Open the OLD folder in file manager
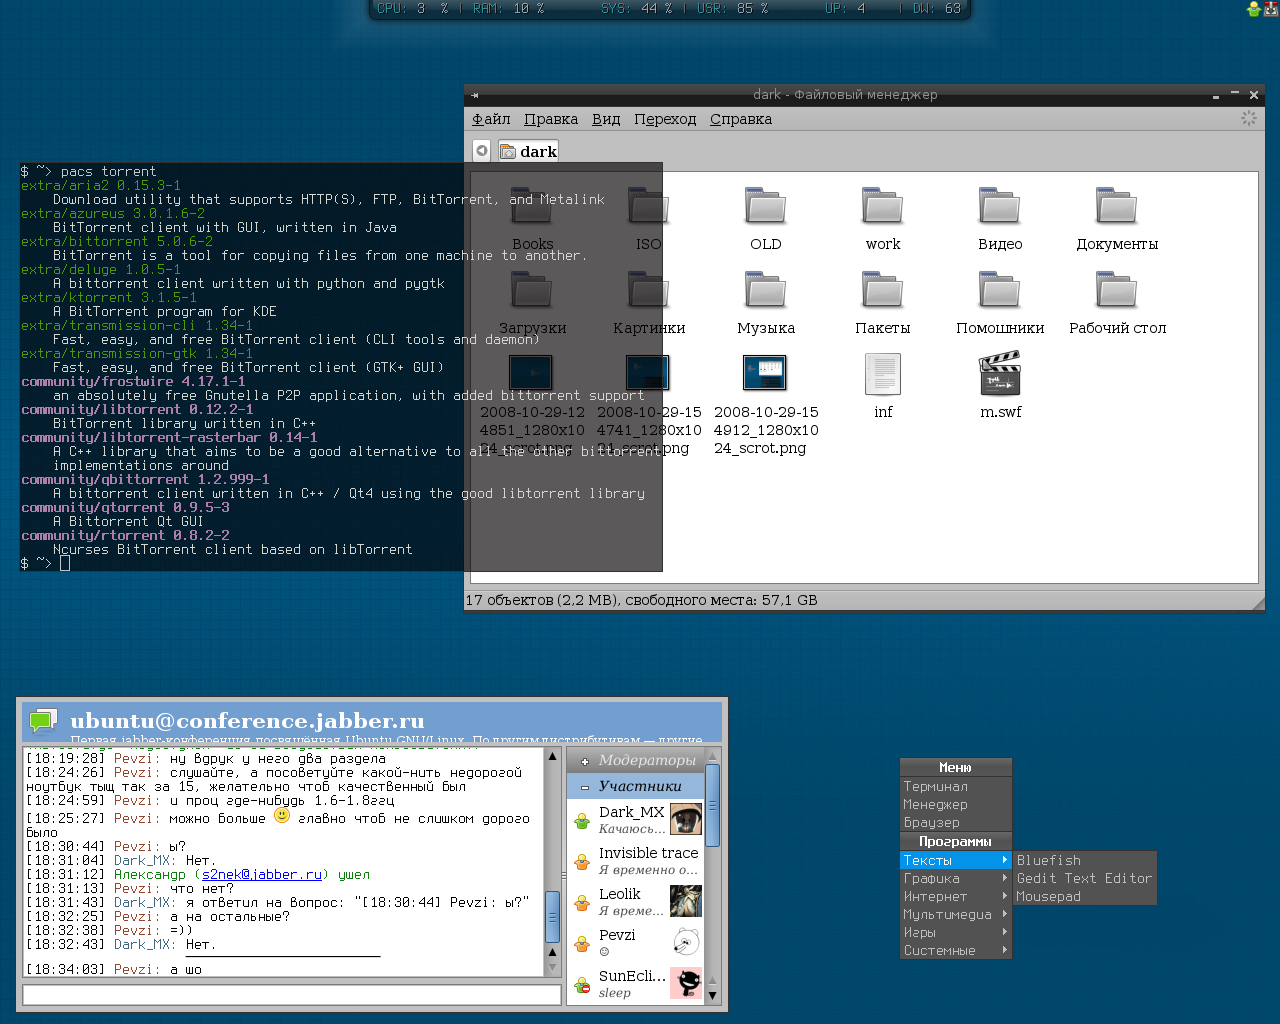The height and width of the screenshot is (1024, 1280). tap(766, 207)
